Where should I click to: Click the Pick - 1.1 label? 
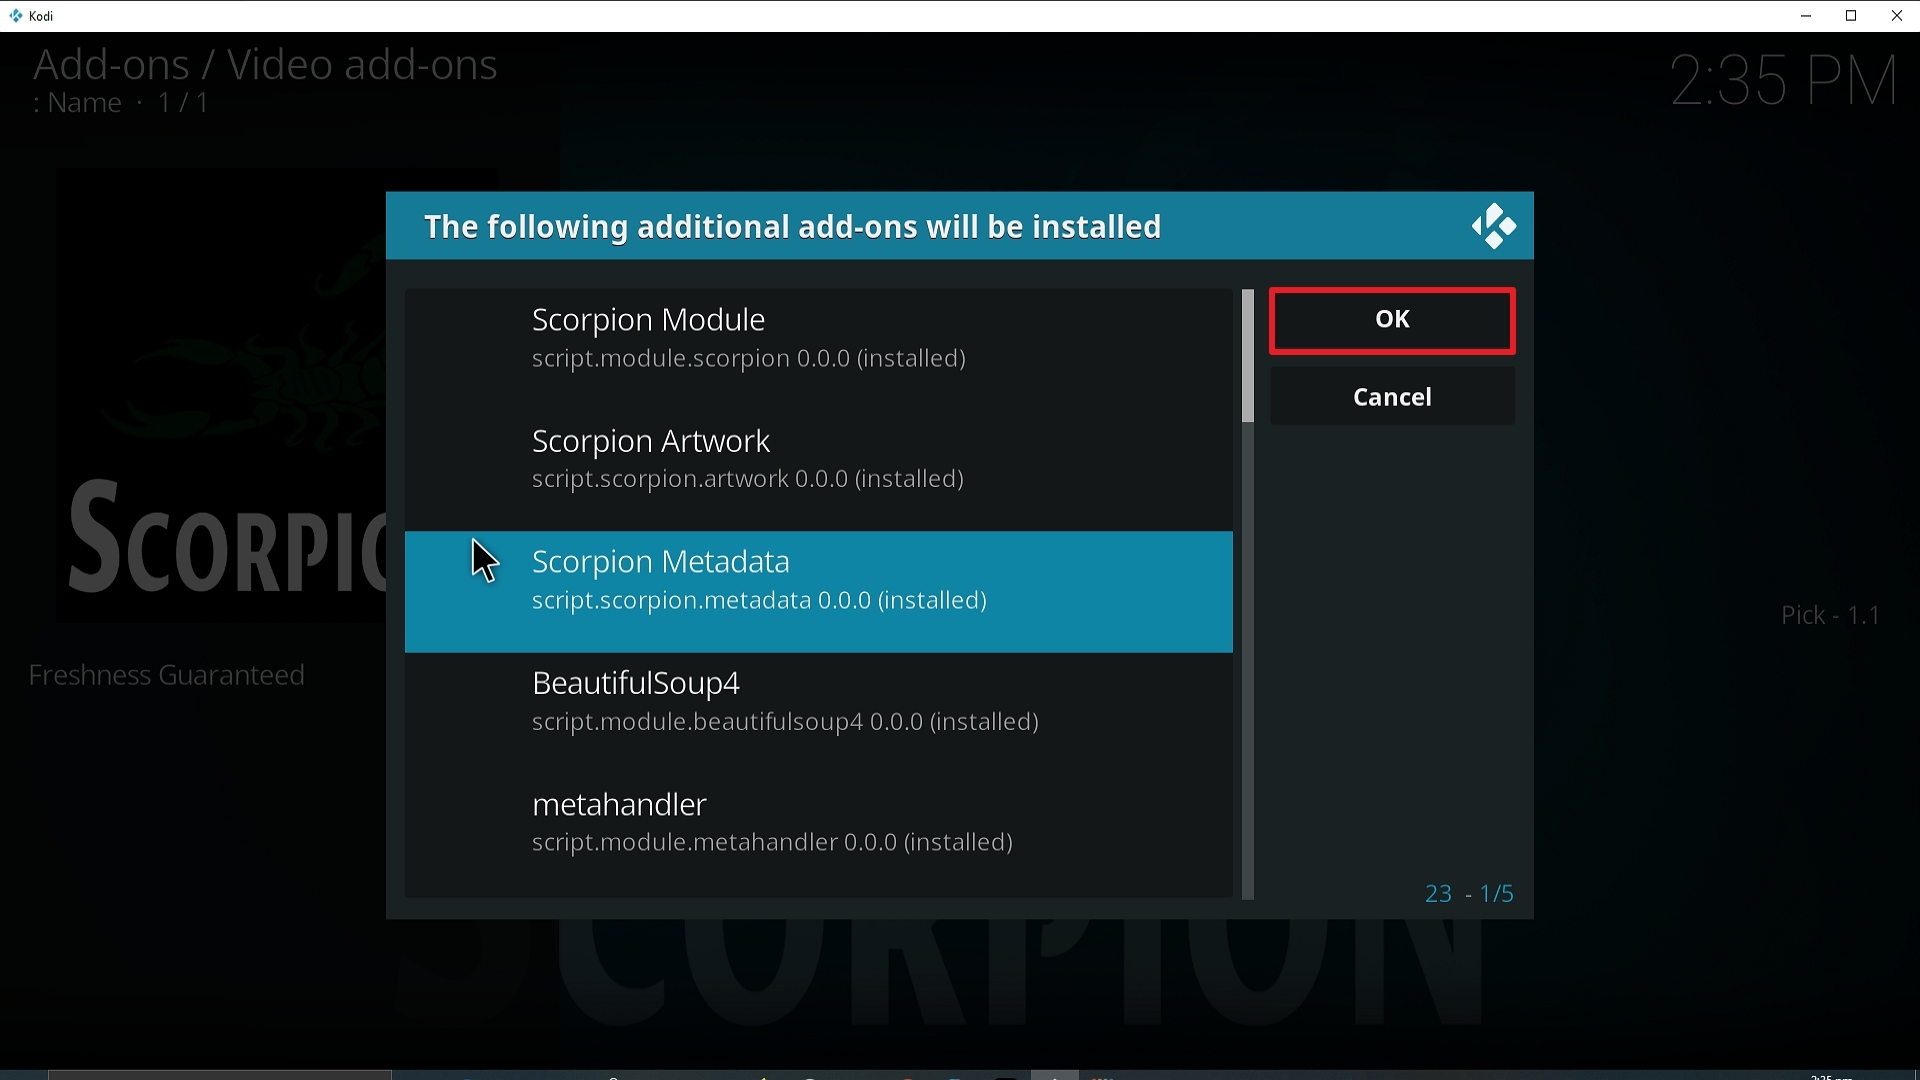coord(1830,615)
